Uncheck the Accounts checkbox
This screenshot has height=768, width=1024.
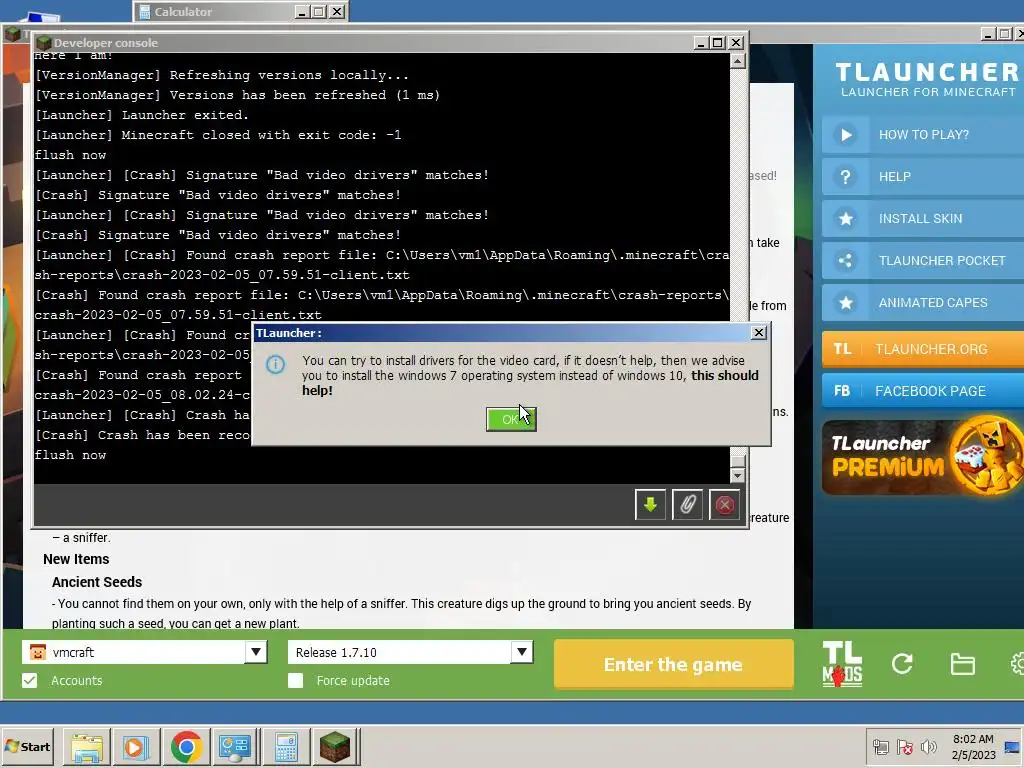point(29,680)
